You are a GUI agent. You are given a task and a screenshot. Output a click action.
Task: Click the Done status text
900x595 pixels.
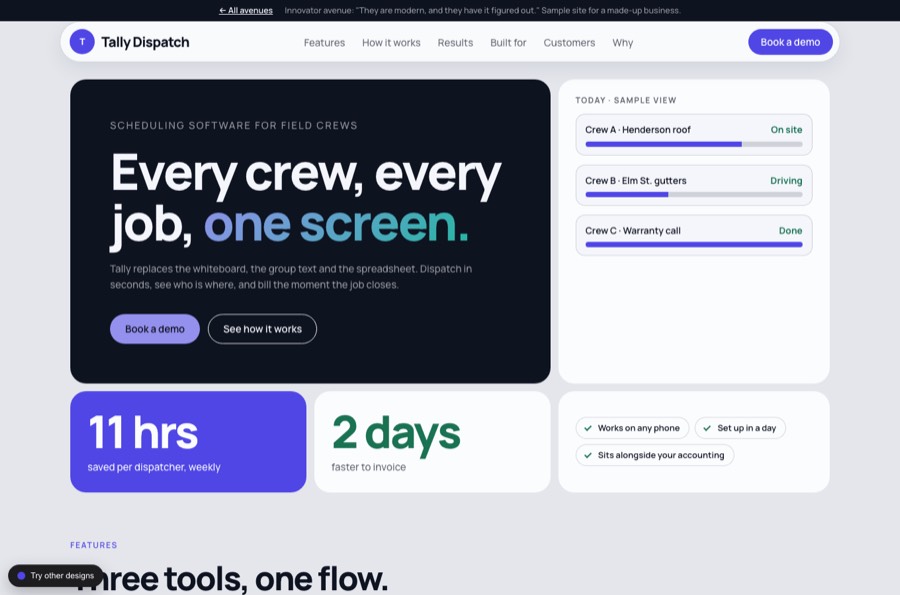tap(790, 231)
